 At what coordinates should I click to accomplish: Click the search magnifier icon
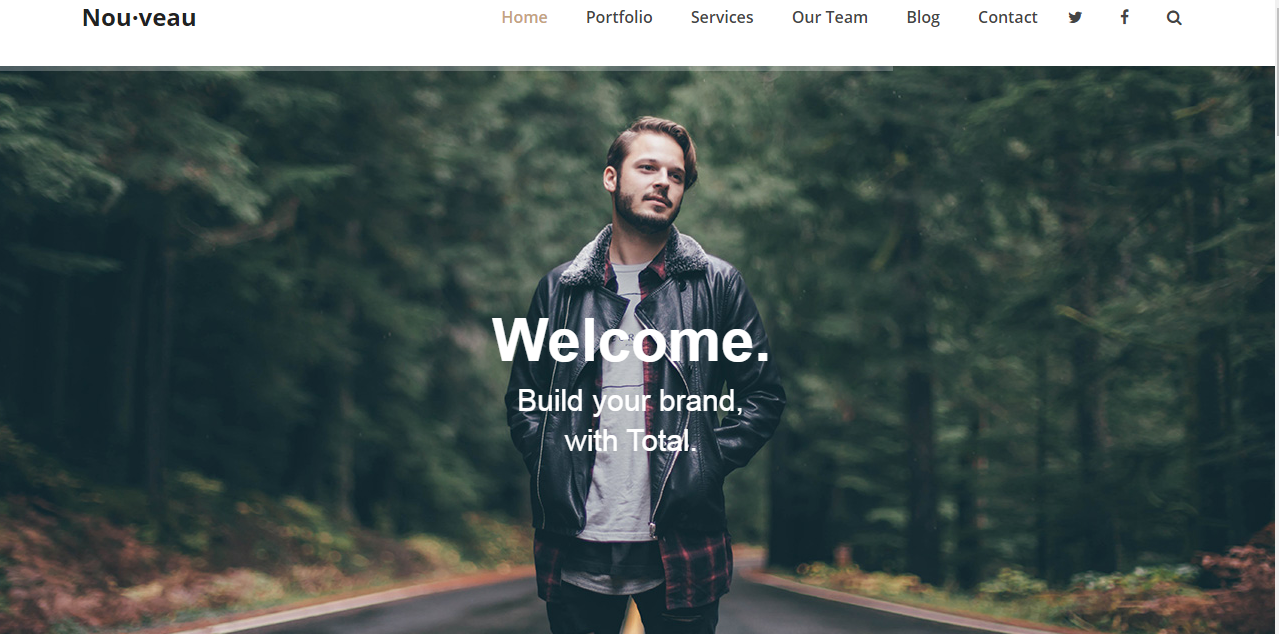[1174, 17]
